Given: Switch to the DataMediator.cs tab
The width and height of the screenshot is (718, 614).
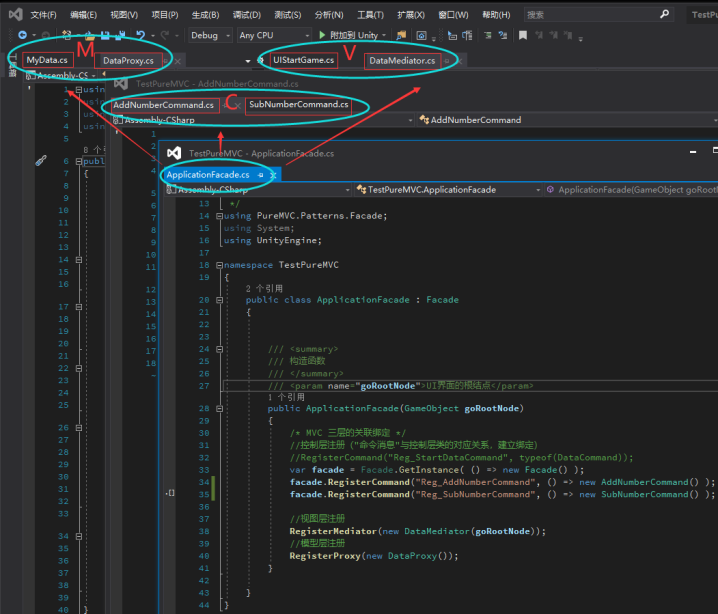Looking at the screenshot, I should (x=403, y=60).
